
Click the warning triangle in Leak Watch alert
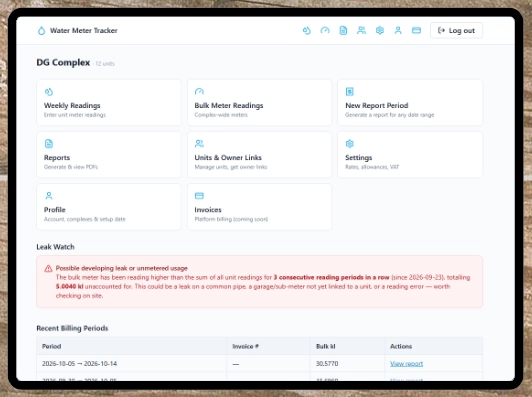[x=48, y=268]
